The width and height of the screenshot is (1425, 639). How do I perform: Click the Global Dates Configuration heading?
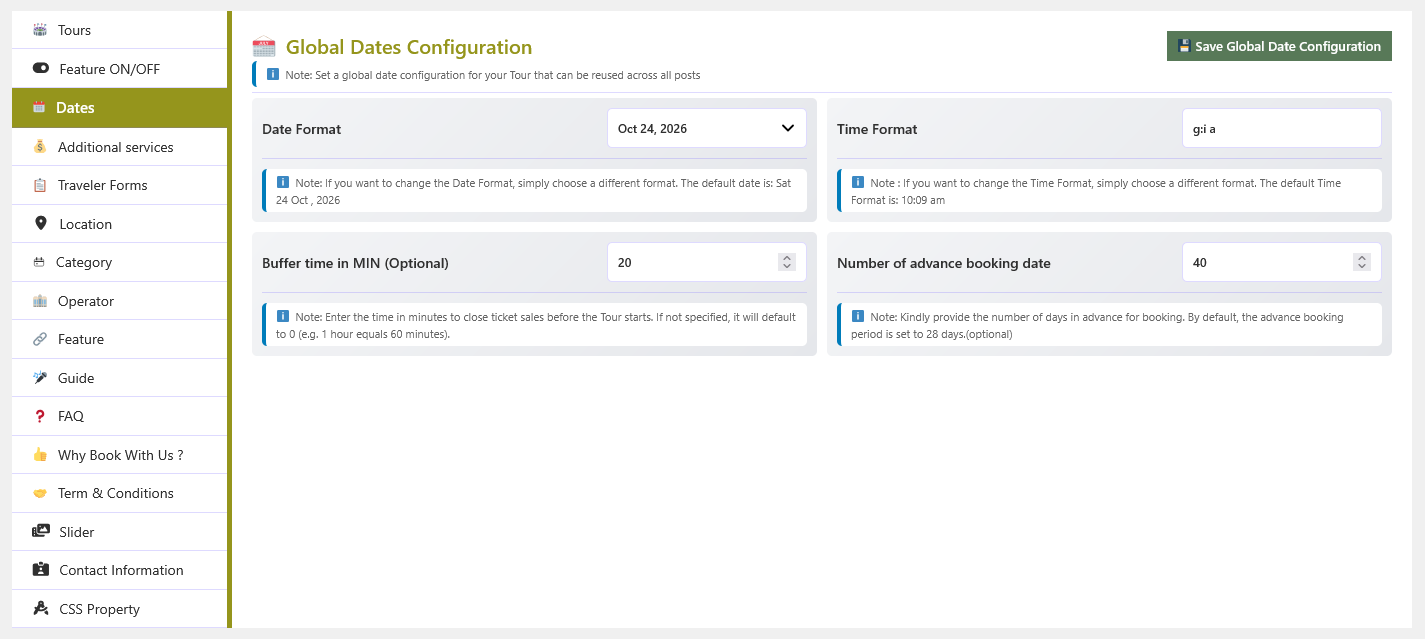(409, 47)
